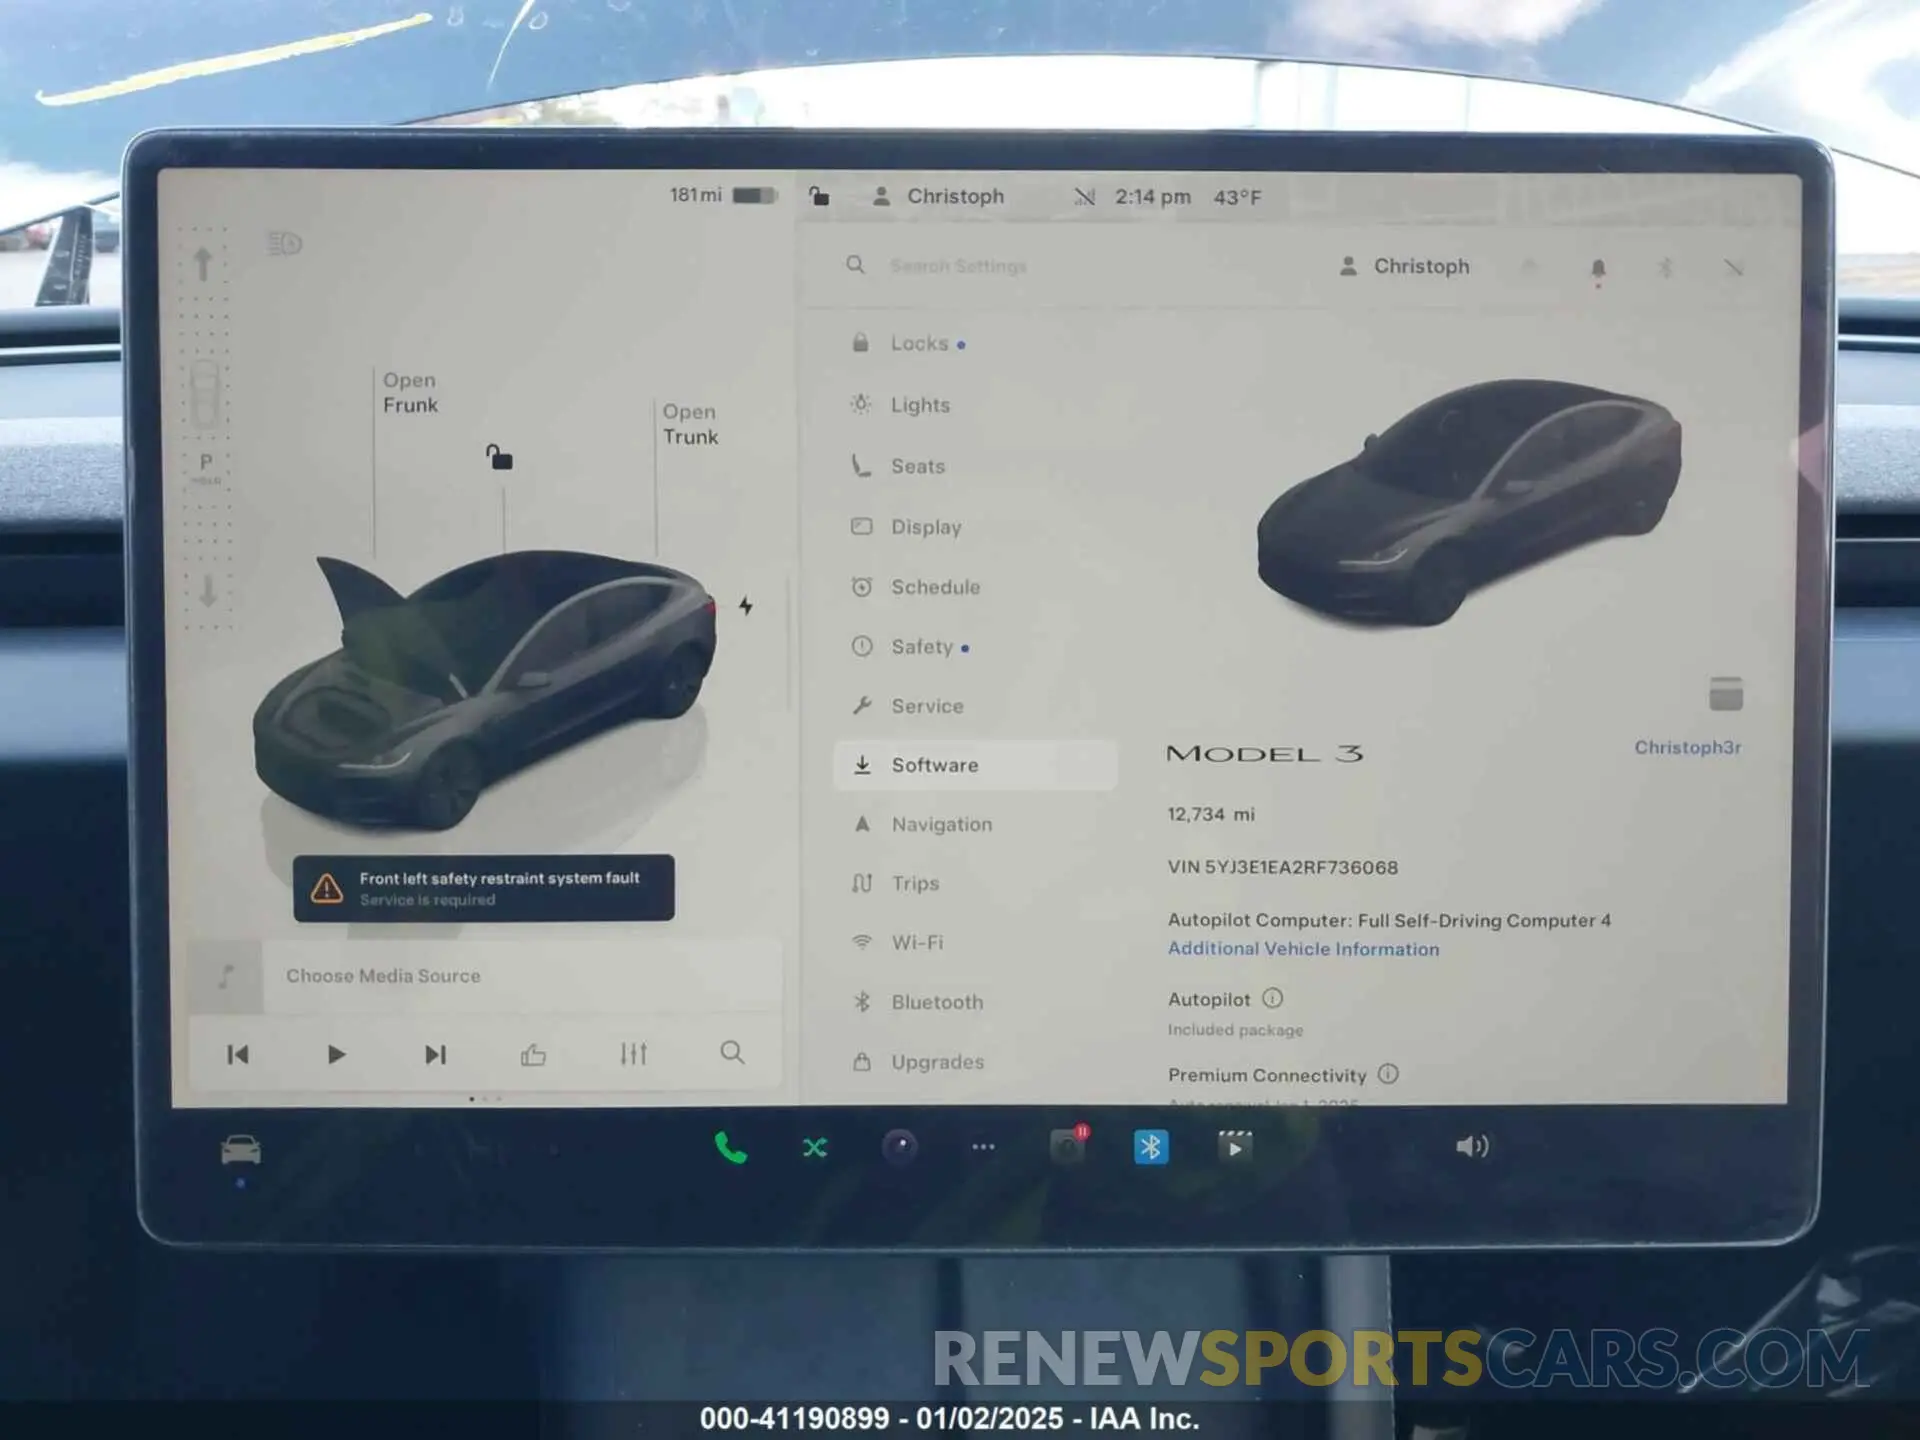Open the safety restraint fault alert
1920x1440 pixels.
pyautogui.click(x=484, y=888)
